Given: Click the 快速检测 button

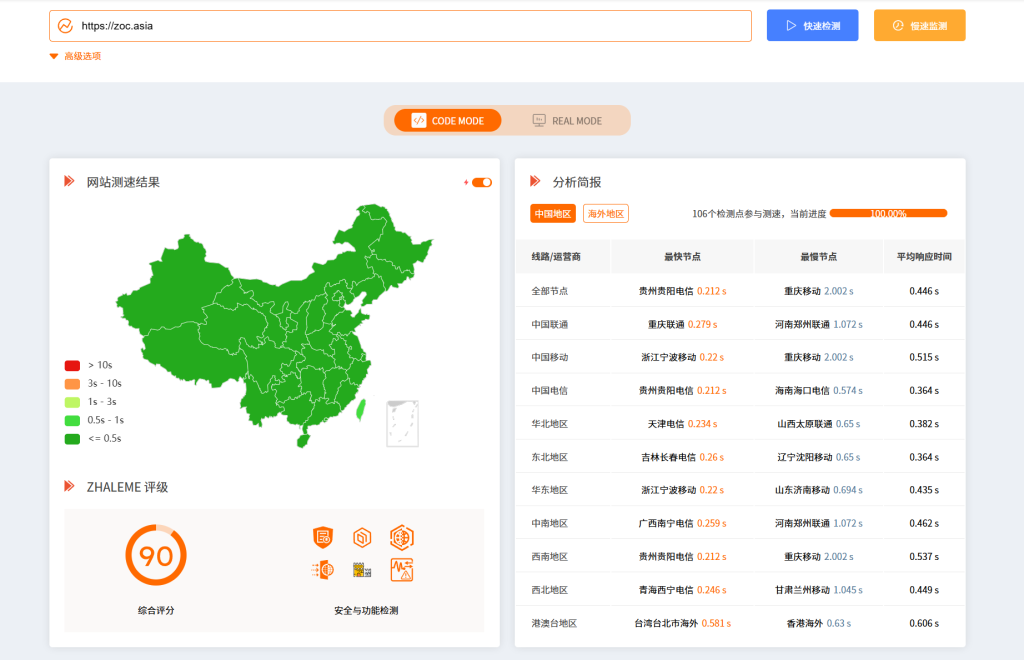Looking at the screenshot, I should pyautogui.click(x=812, y=26).
